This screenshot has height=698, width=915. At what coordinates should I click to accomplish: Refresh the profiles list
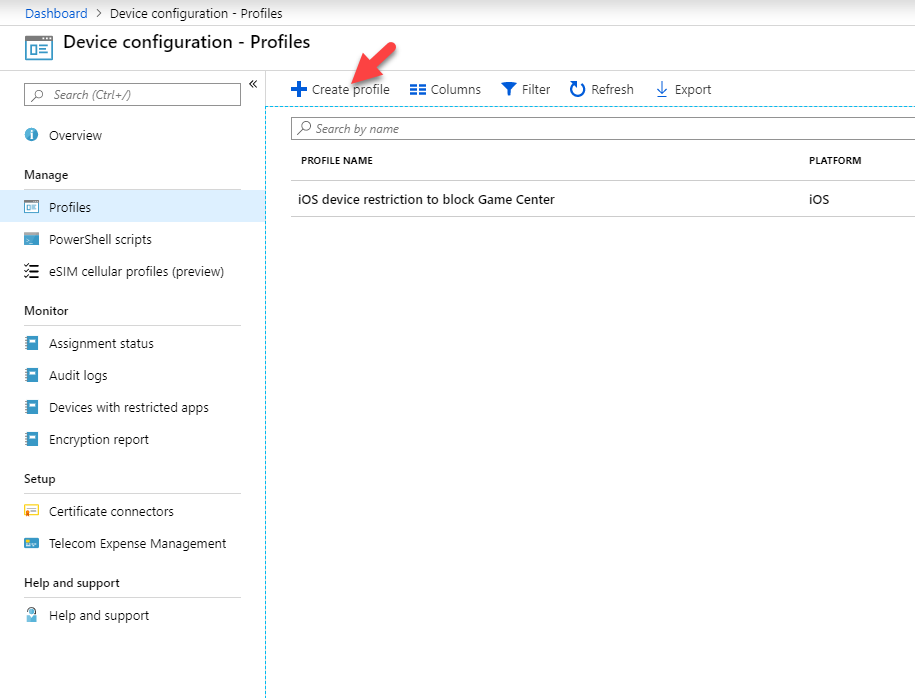click(x=602, y=89)
